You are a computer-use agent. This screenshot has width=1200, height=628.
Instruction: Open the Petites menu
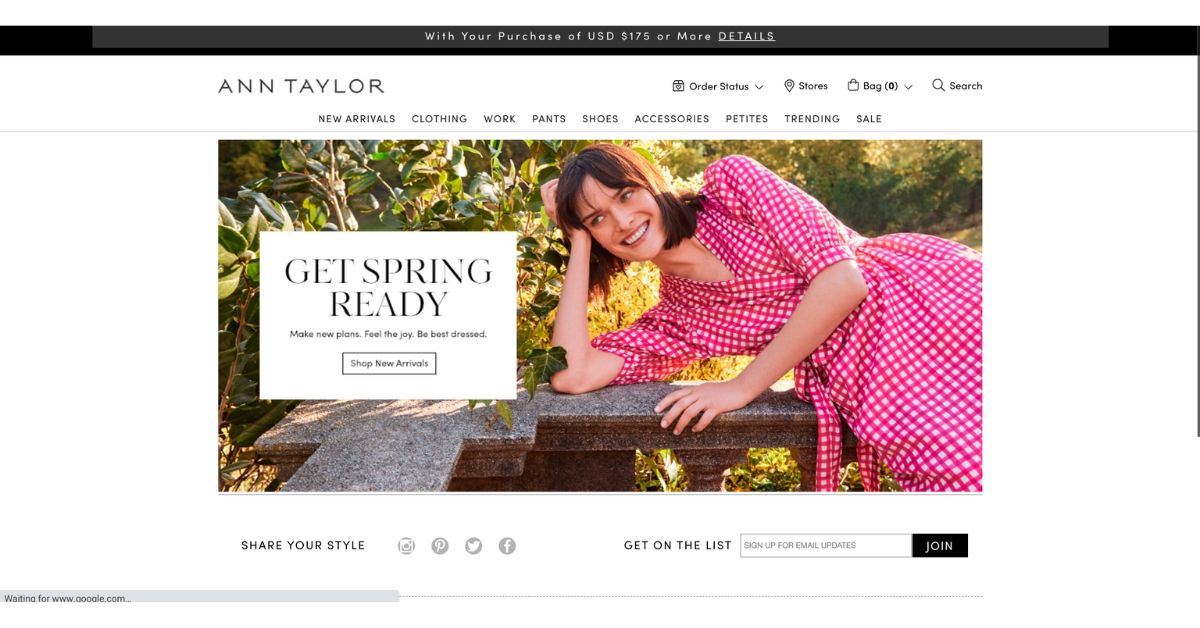tap(747, 119)
